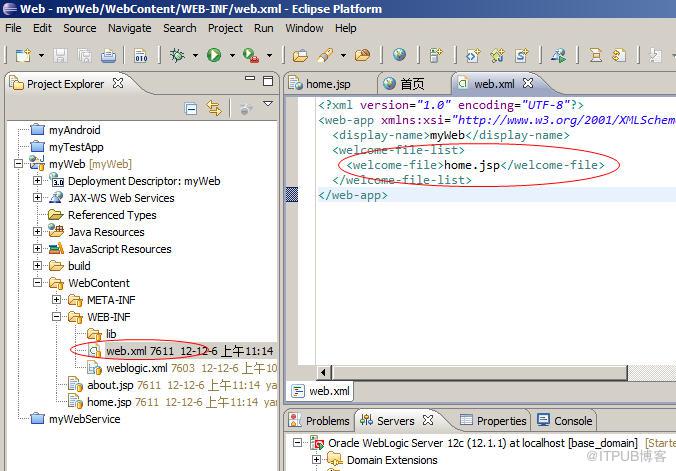The width and height of the screenshot is (676, 471).
Task: Click the Open Type folder icon
Action: [300, 55]
